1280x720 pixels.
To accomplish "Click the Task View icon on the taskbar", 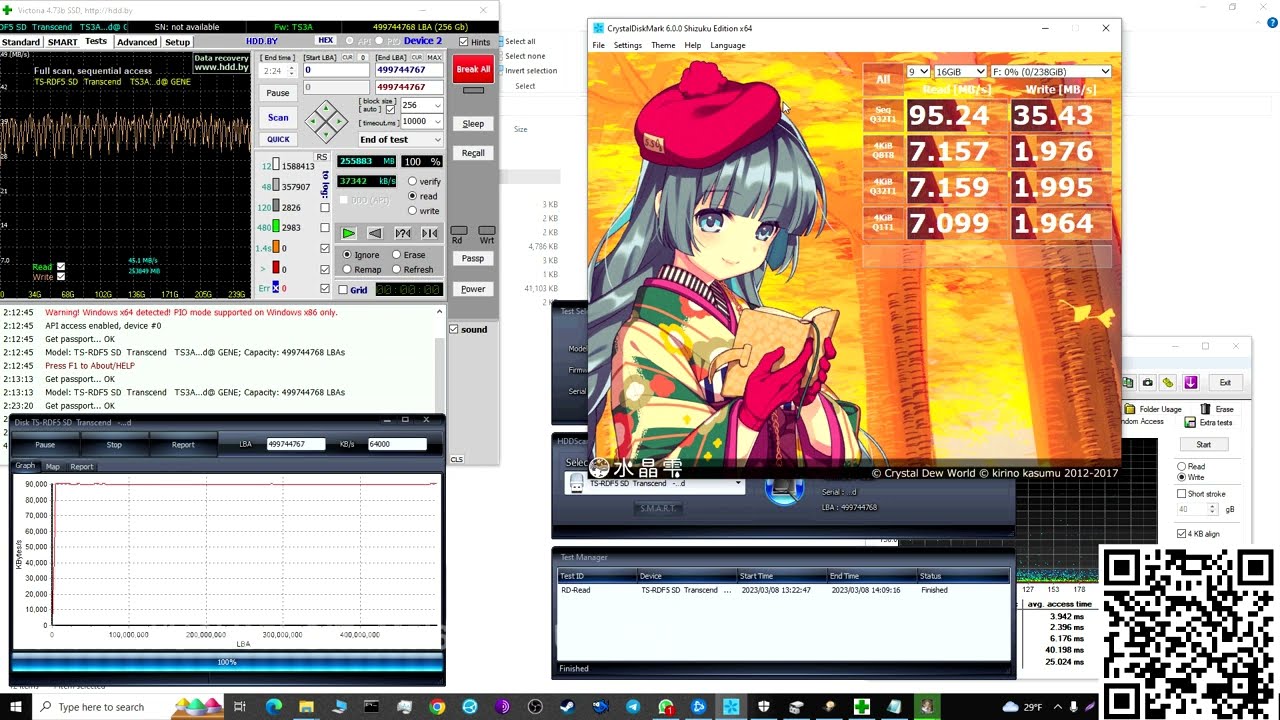I will [x=240, y=707].
